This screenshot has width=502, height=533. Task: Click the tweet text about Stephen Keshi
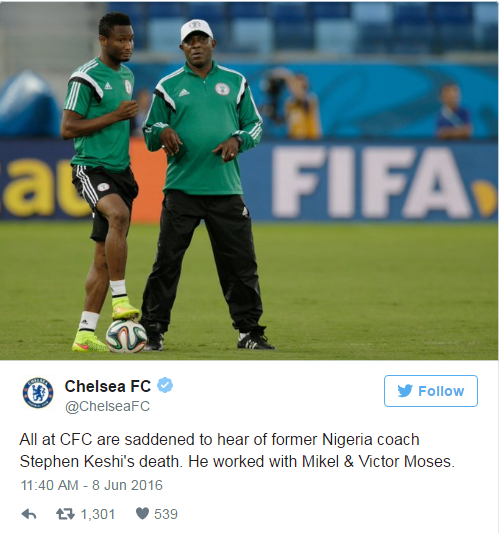click(237, 450)
